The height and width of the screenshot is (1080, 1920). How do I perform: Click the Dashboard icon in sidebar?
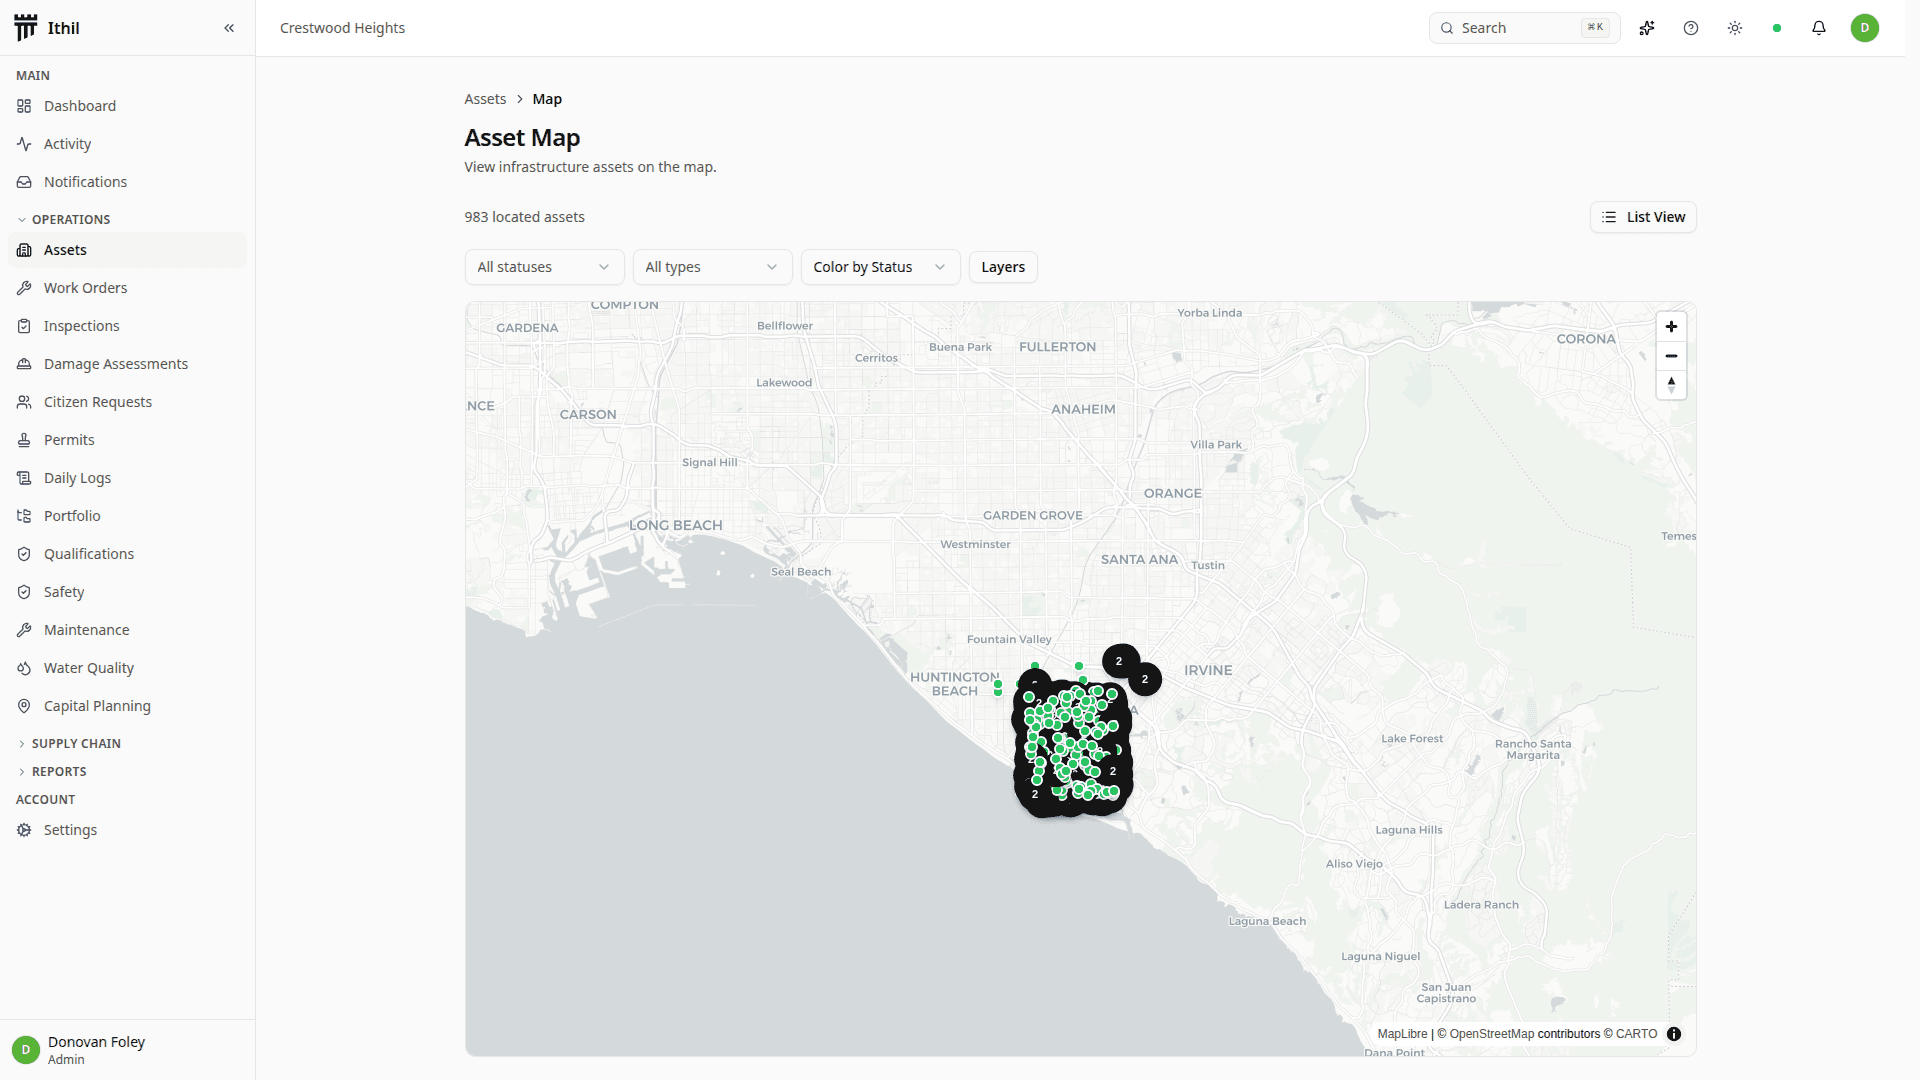(24, 106)
